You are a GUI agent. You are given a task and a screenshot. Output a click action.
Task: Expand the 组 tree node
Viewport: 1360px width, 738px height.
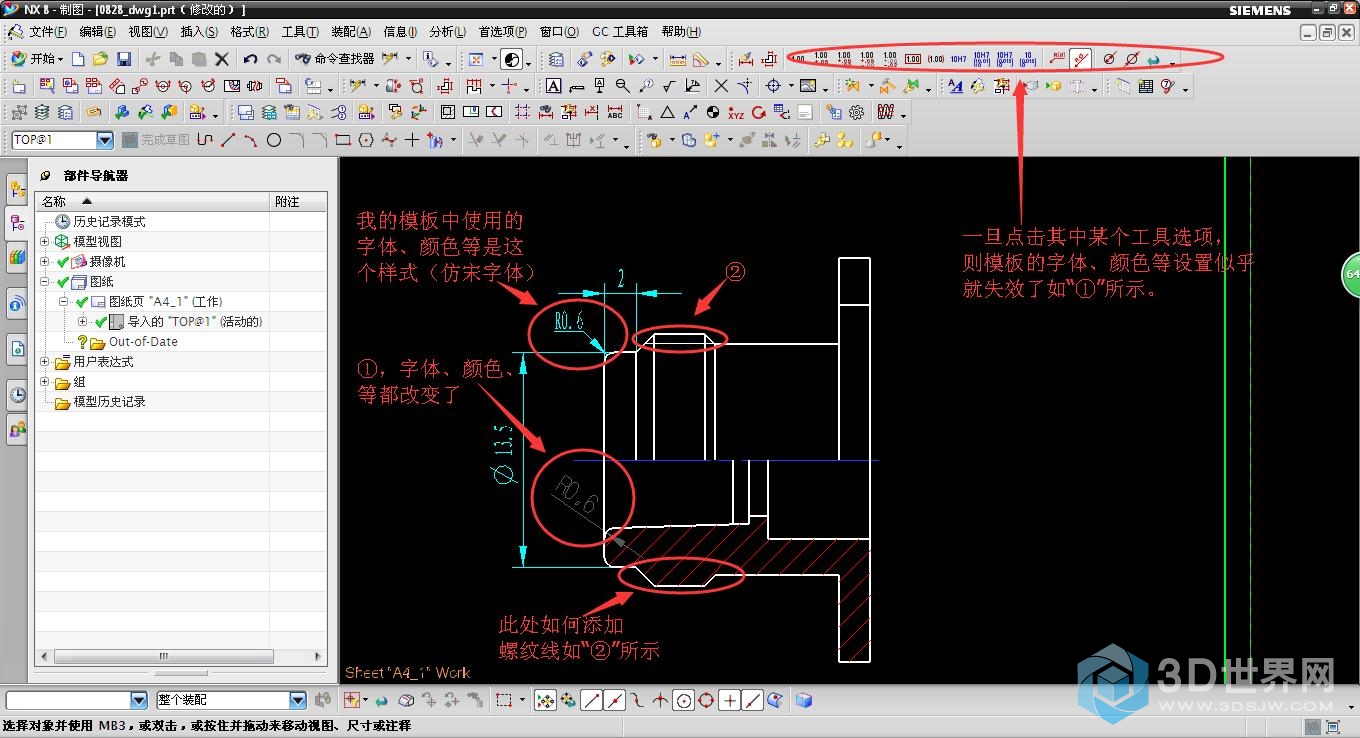(x=44, y=382)
